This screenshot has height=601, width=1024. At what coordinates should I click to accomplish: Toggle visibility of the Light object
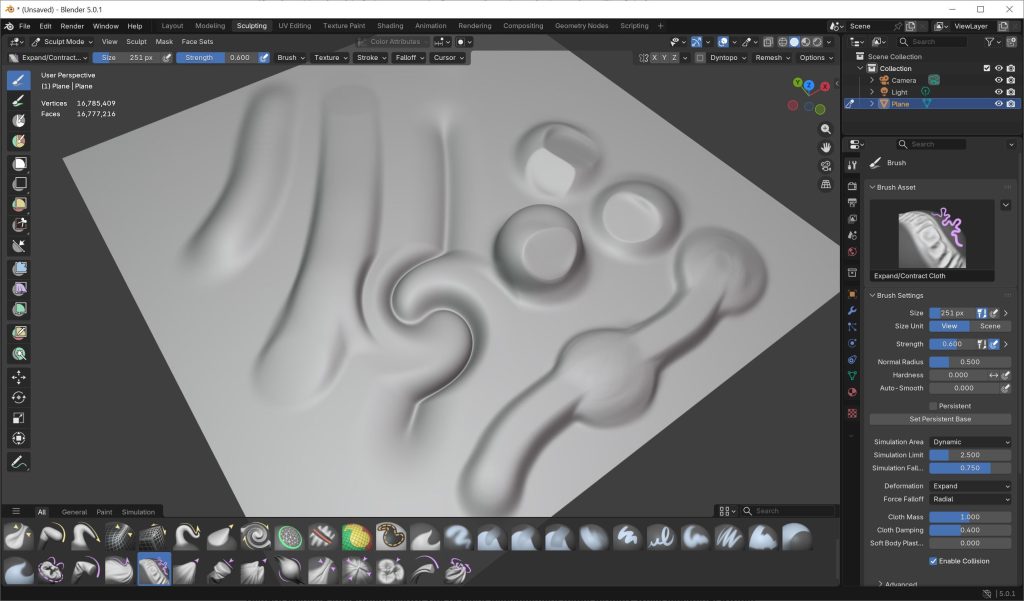coord(999,92)
